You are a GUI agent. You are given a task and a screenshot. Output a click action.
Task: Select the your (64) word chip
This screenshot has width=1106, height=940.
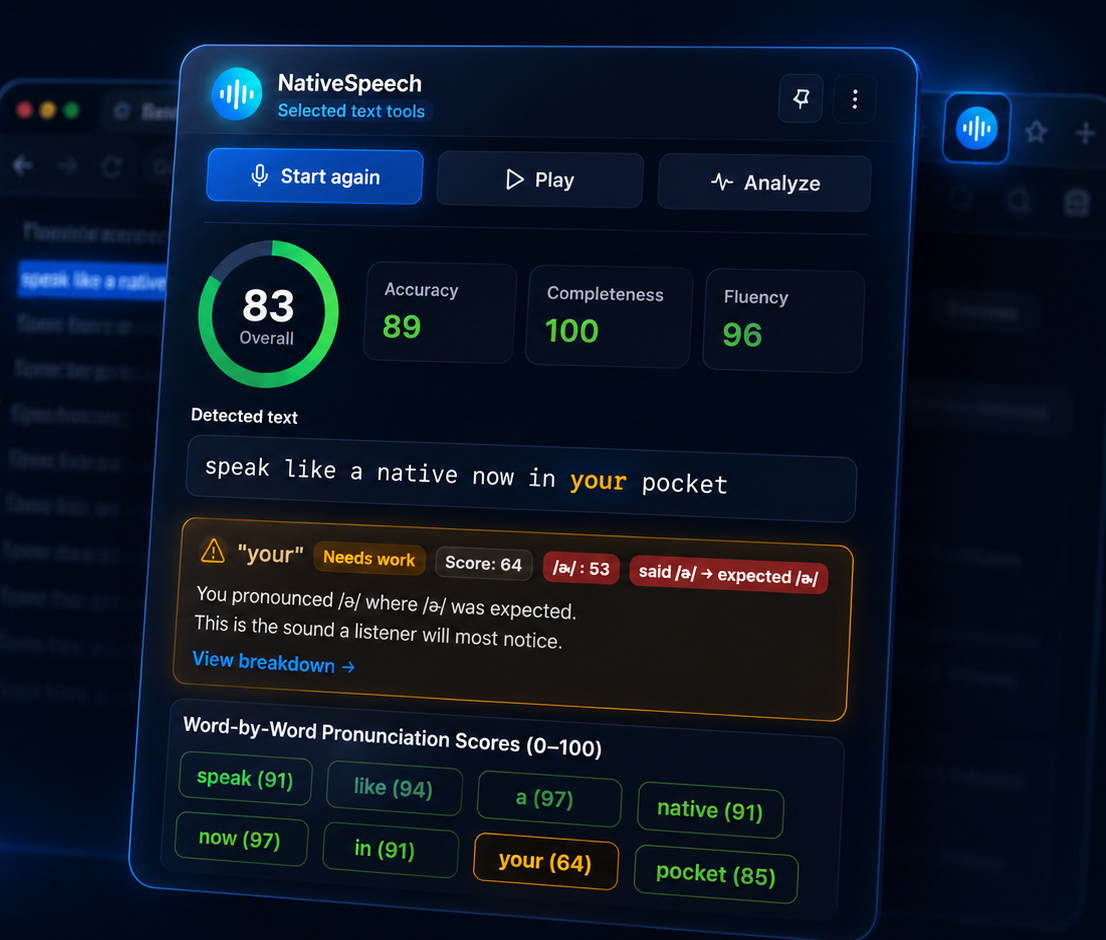[x=545, y=861]
